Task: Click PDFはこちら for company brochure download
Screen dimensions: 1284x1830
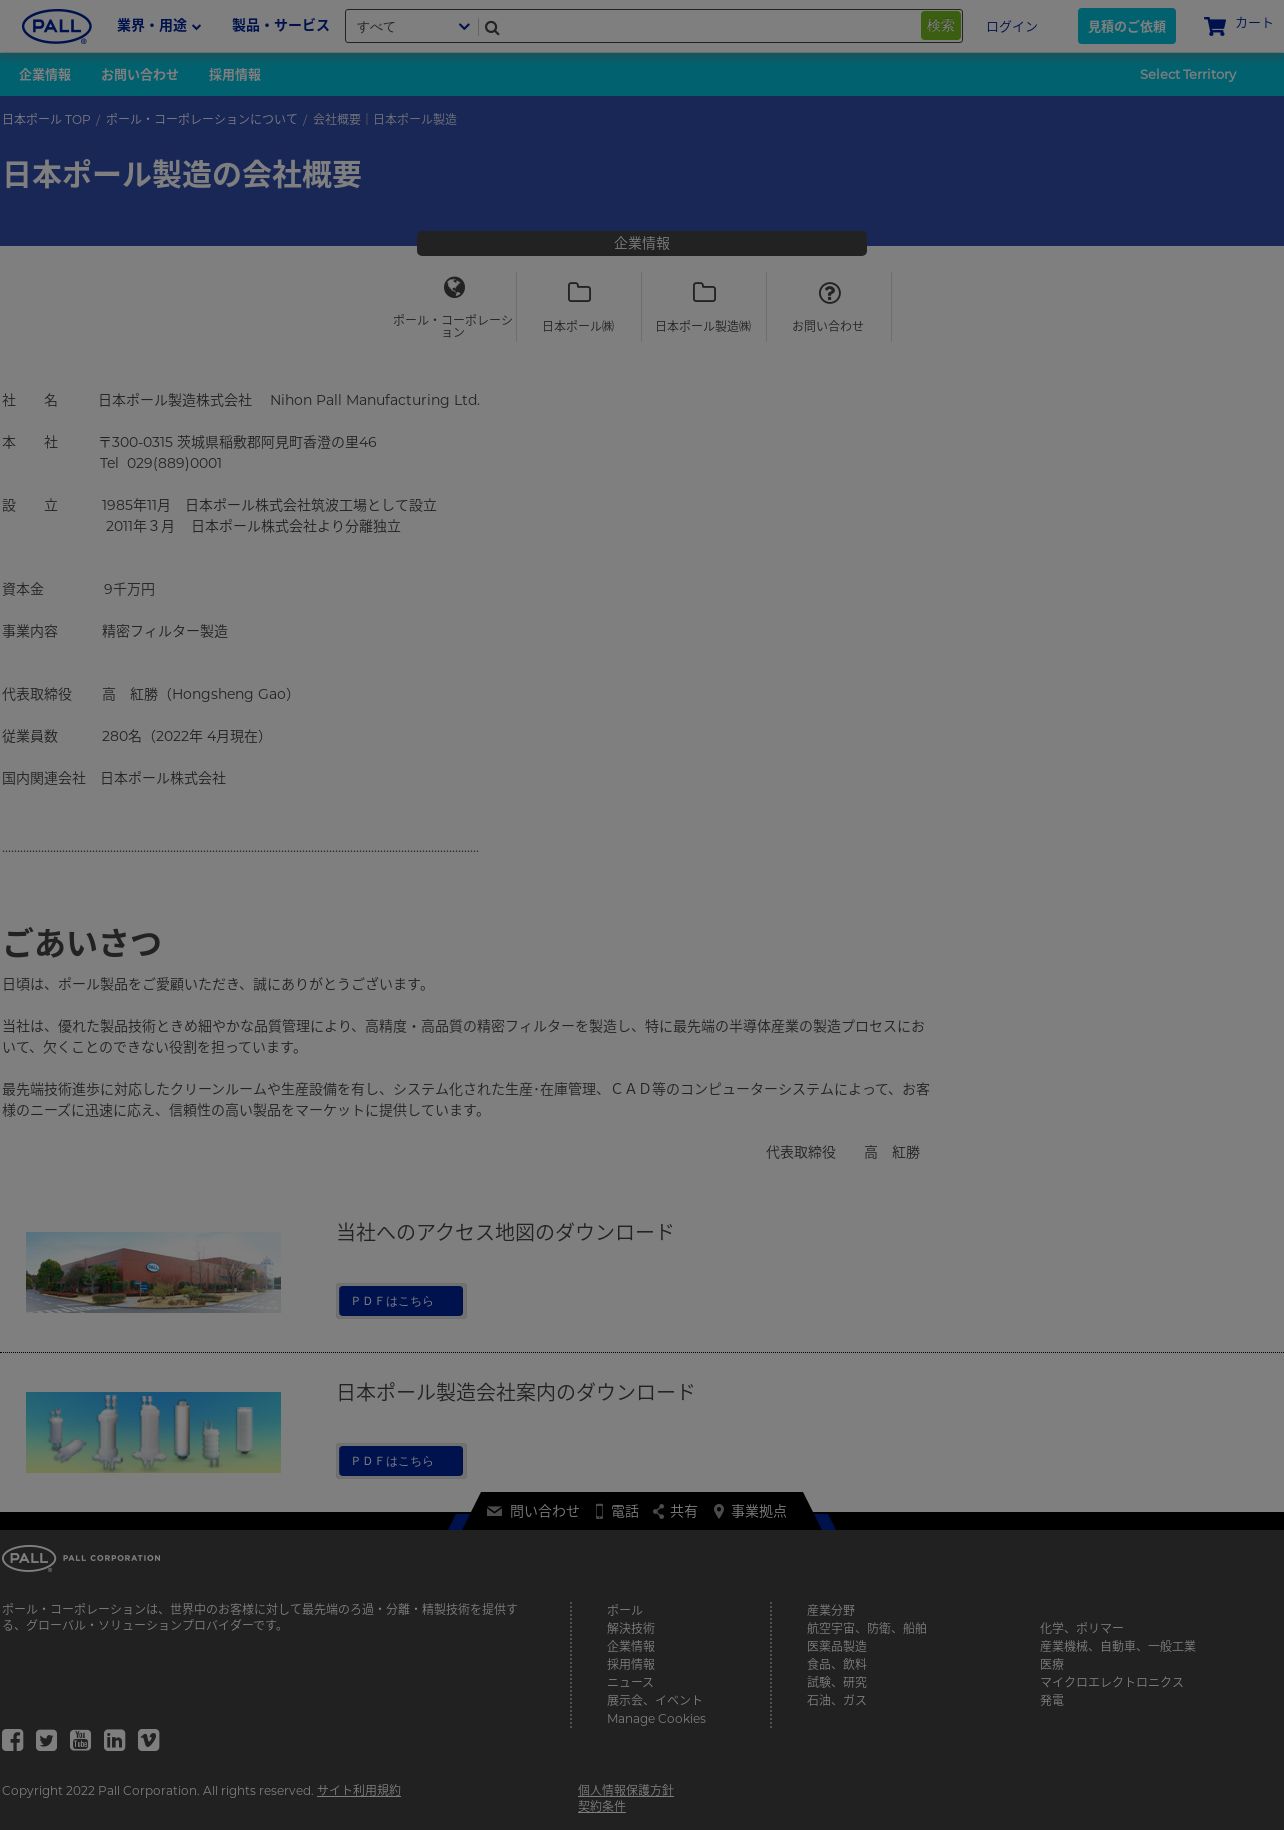Action: click(401, 1461)
